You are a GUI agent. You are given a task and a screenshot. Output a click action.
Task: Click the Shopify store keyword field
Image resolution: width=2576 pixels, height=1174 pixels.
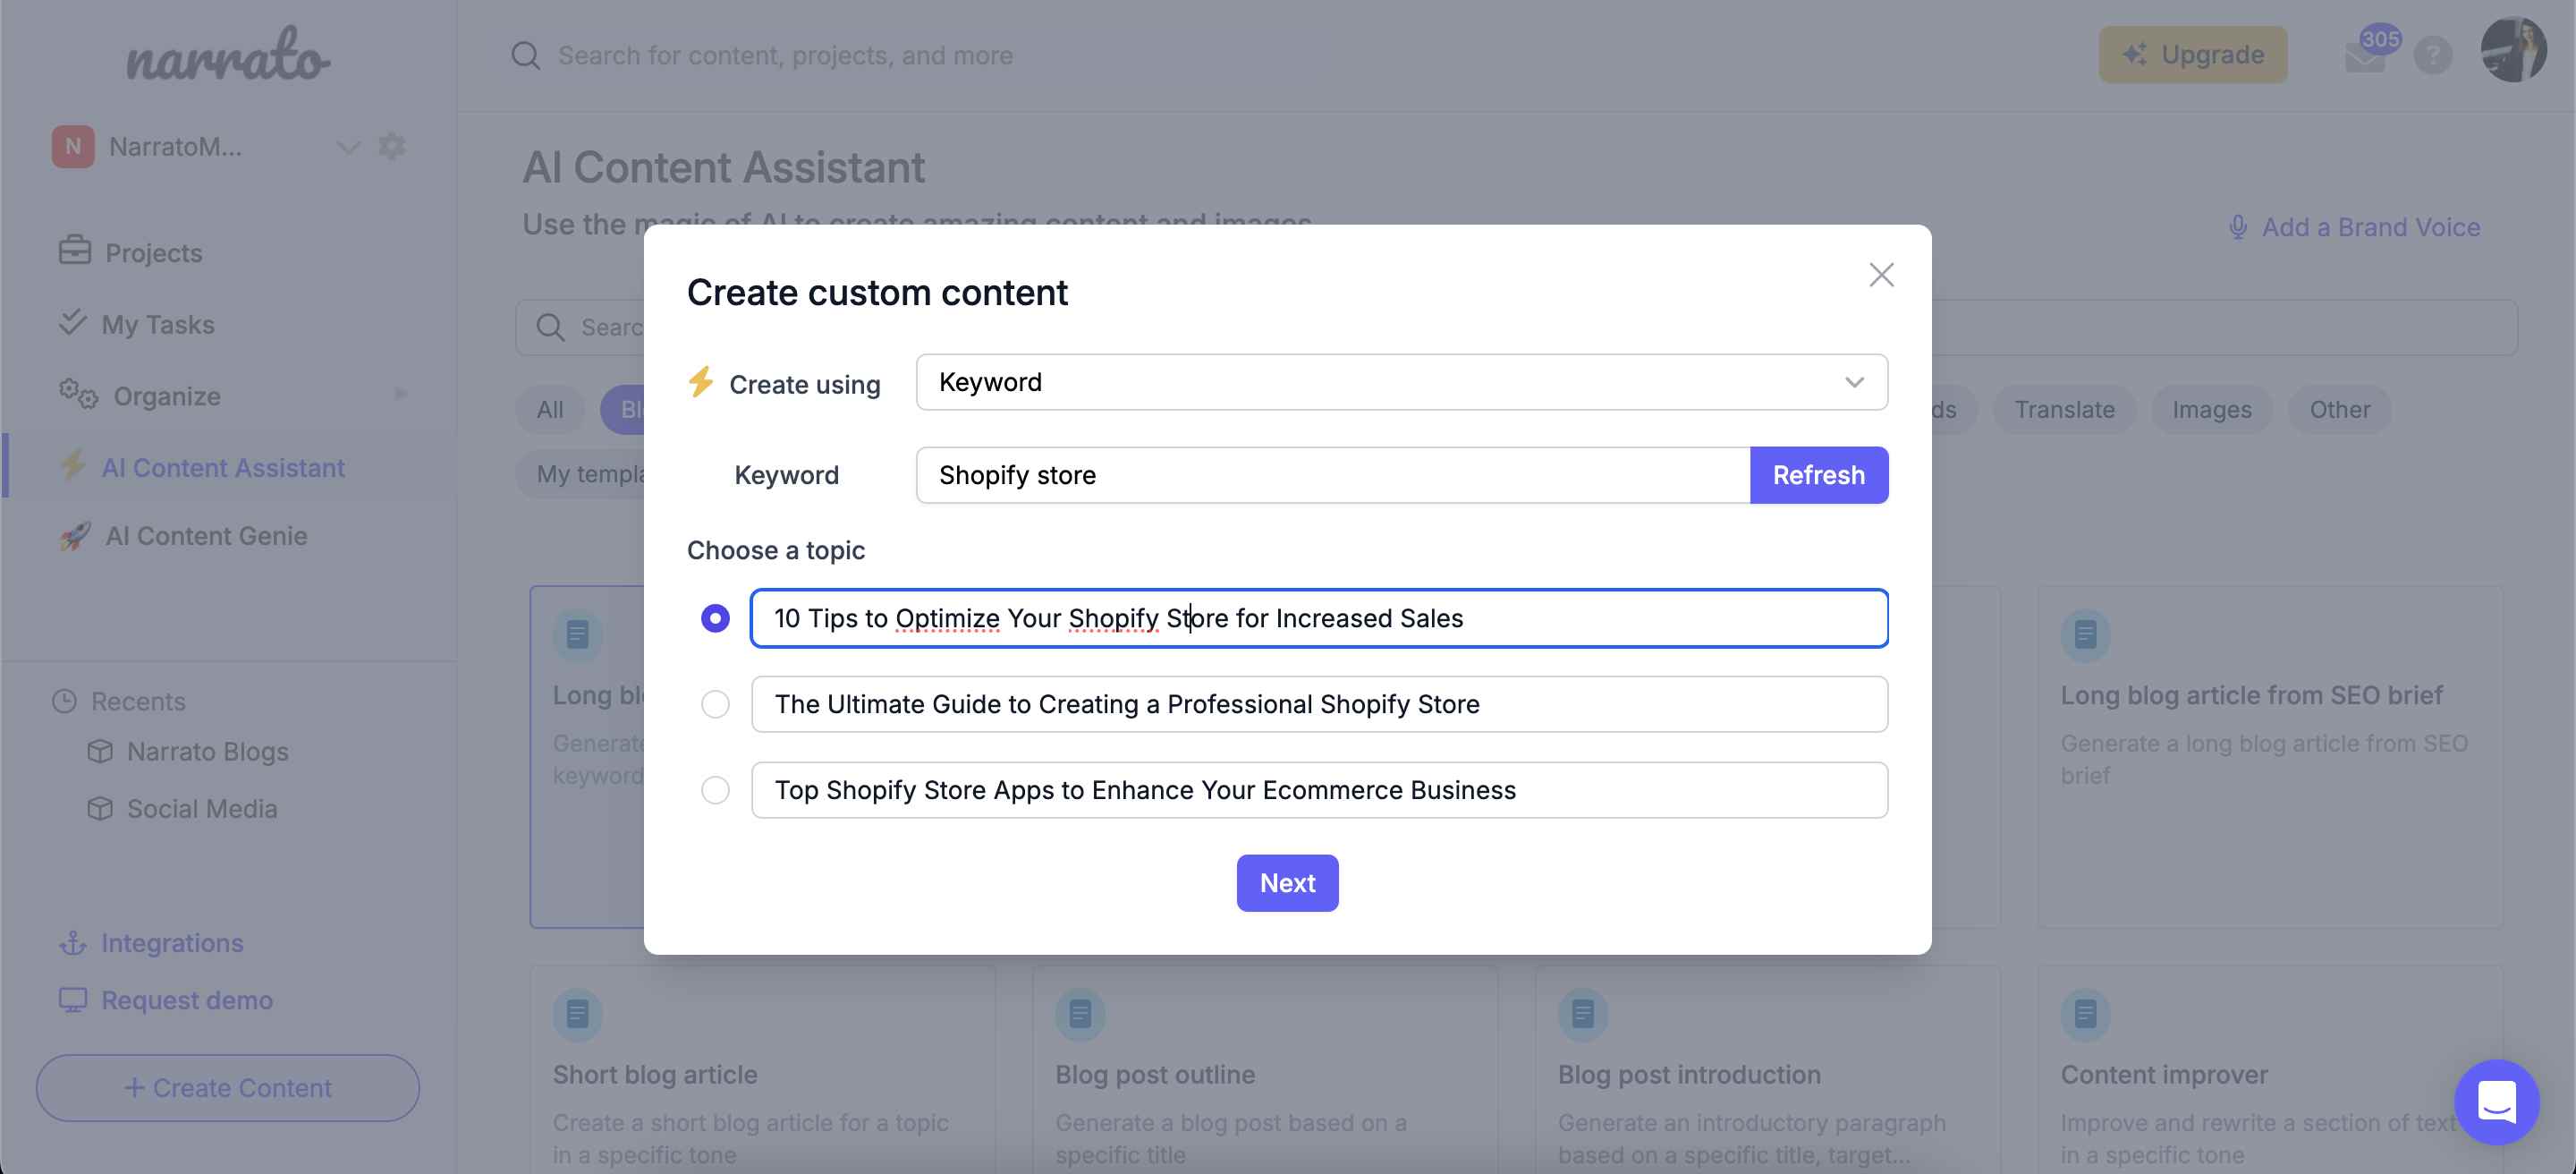coord(1332,475)
